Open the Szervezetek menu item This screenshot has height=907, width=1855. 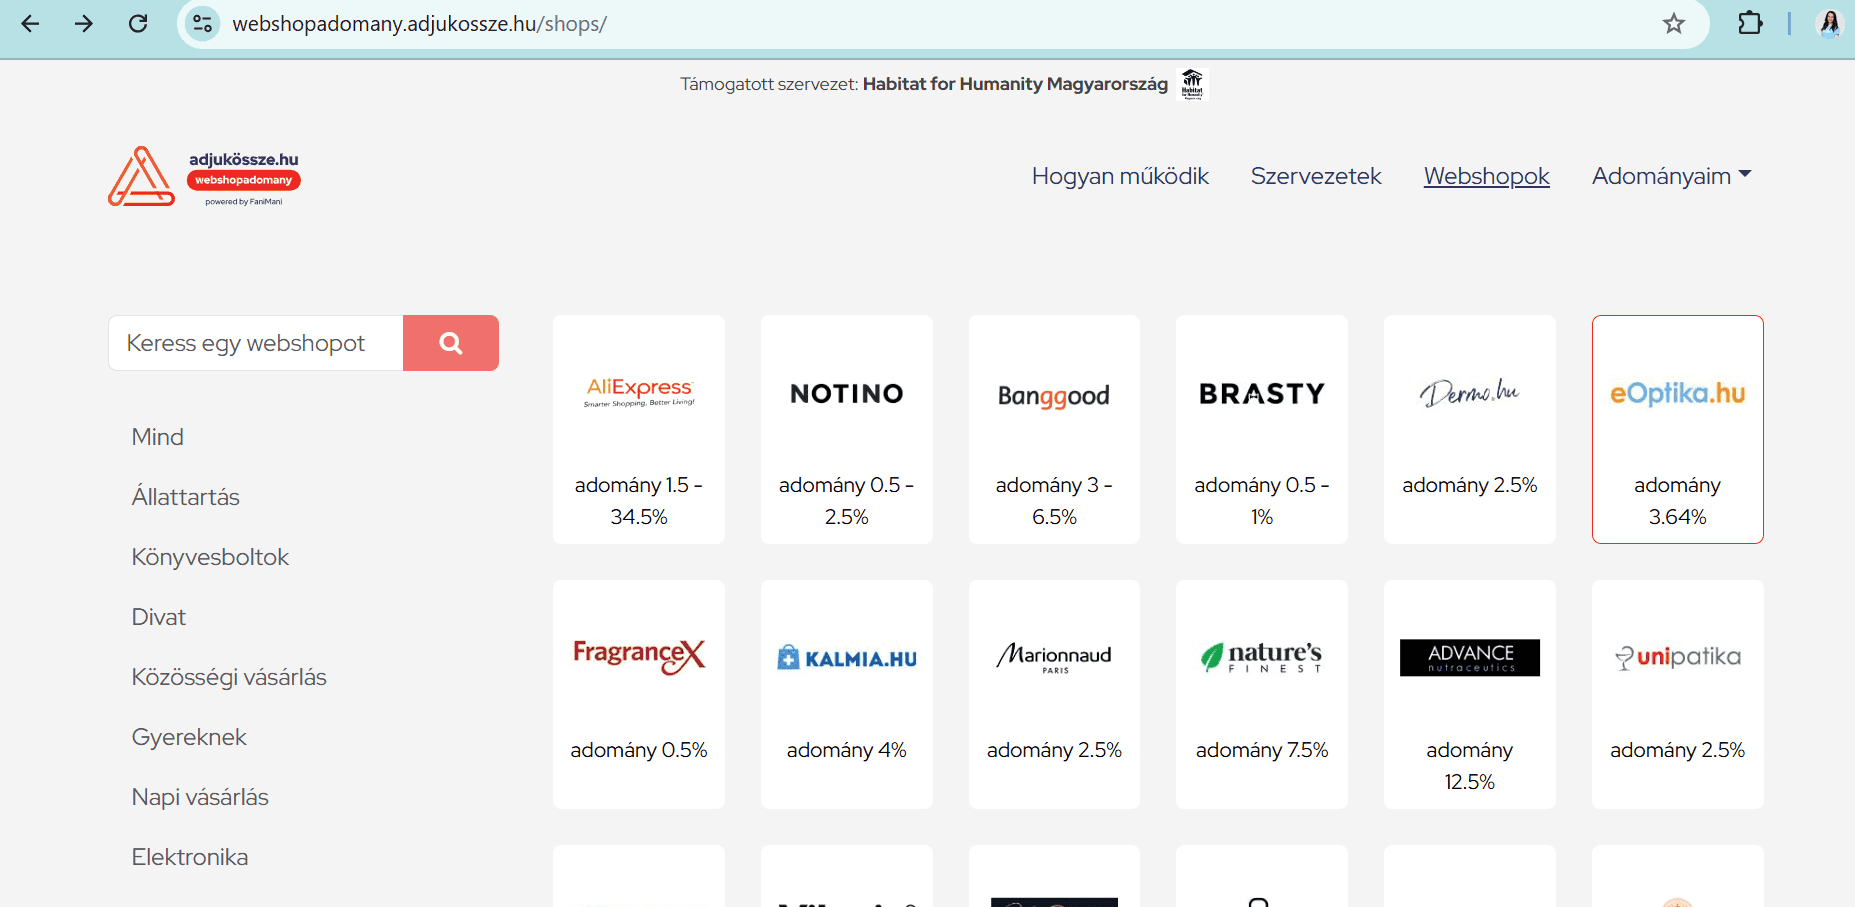(1316, 176)
